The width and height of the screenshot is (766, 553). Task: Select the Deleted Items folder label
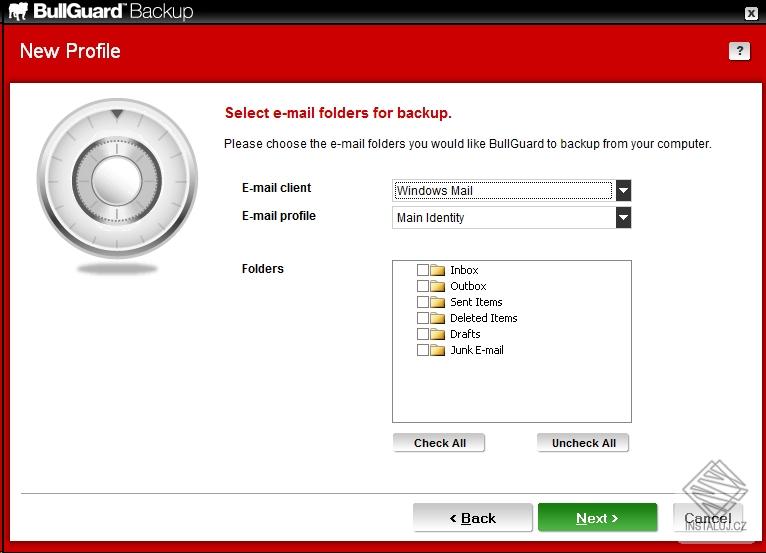click(x=484, y=319)
